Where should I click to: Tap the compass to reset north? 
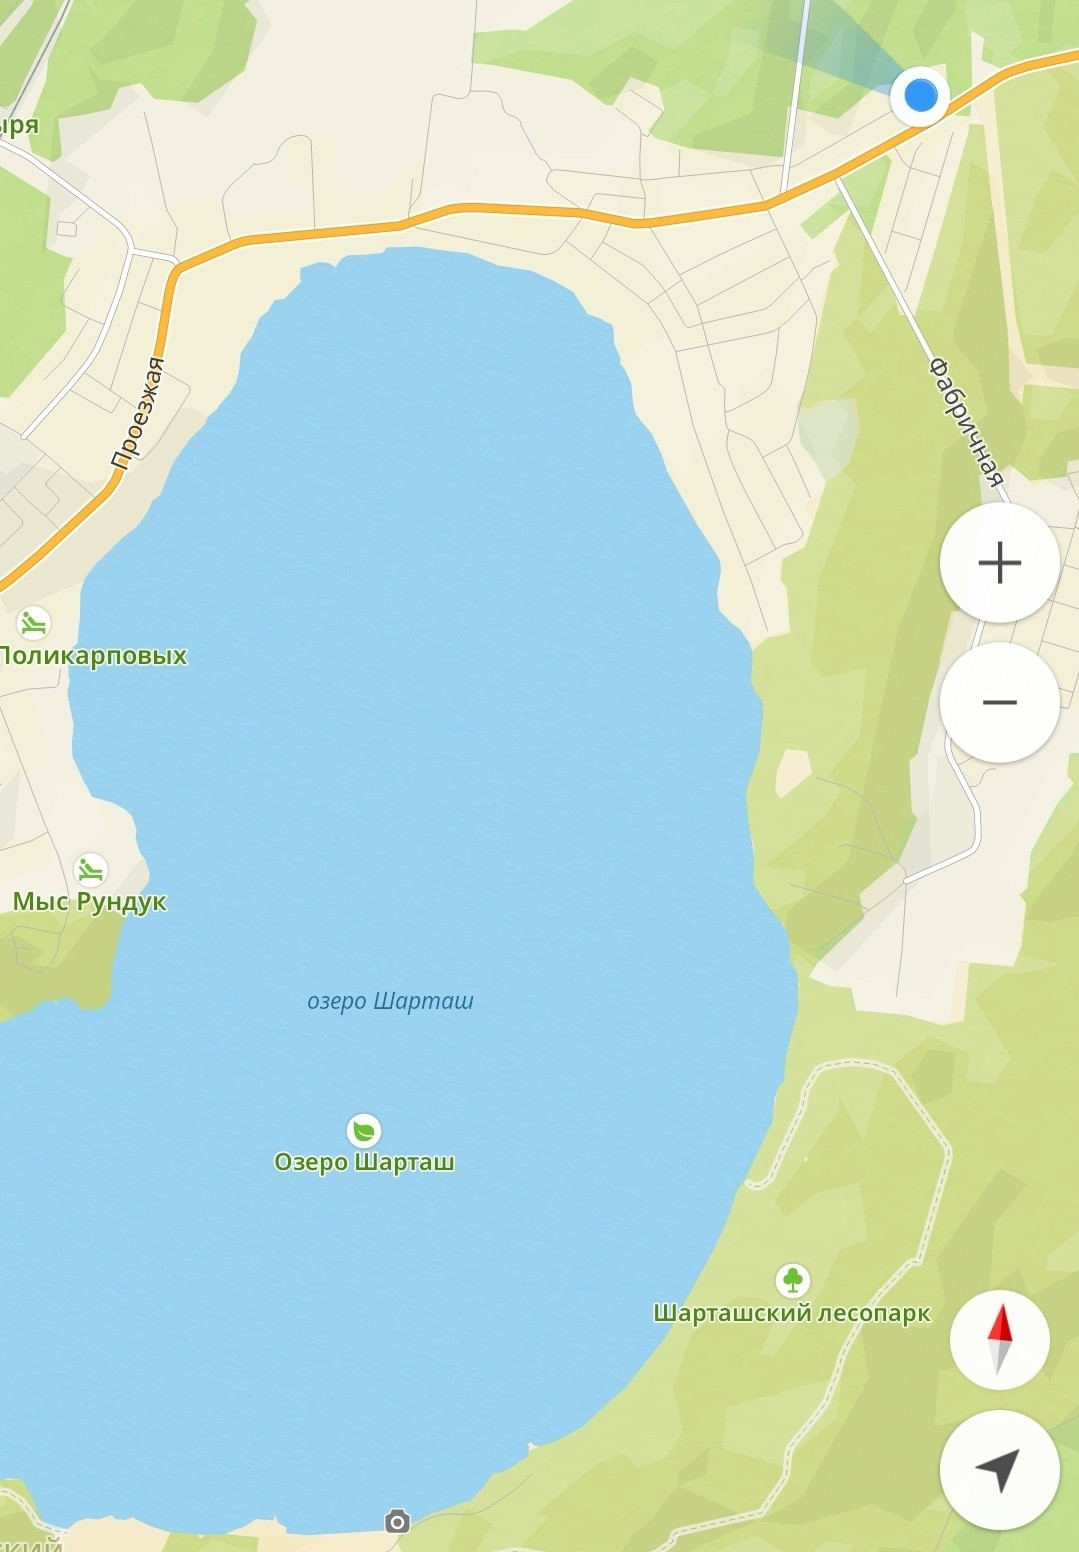(999, 1339)
